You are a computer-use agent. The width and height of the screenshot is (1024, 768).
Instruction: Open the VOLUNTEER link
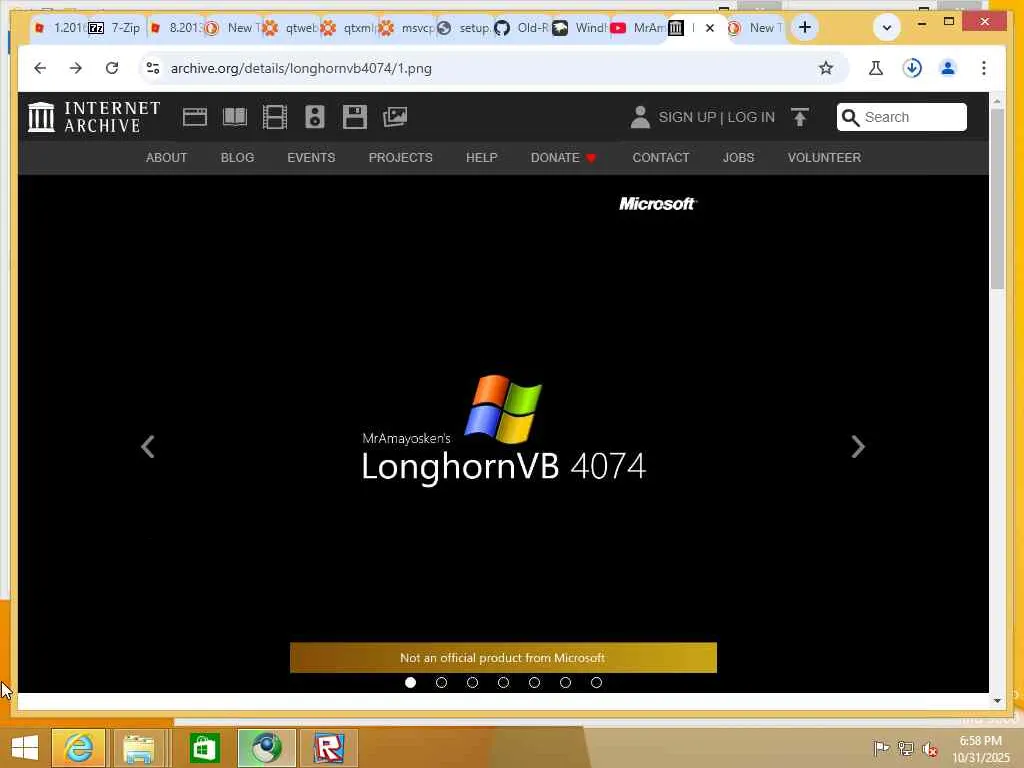(x=824, y=157)
